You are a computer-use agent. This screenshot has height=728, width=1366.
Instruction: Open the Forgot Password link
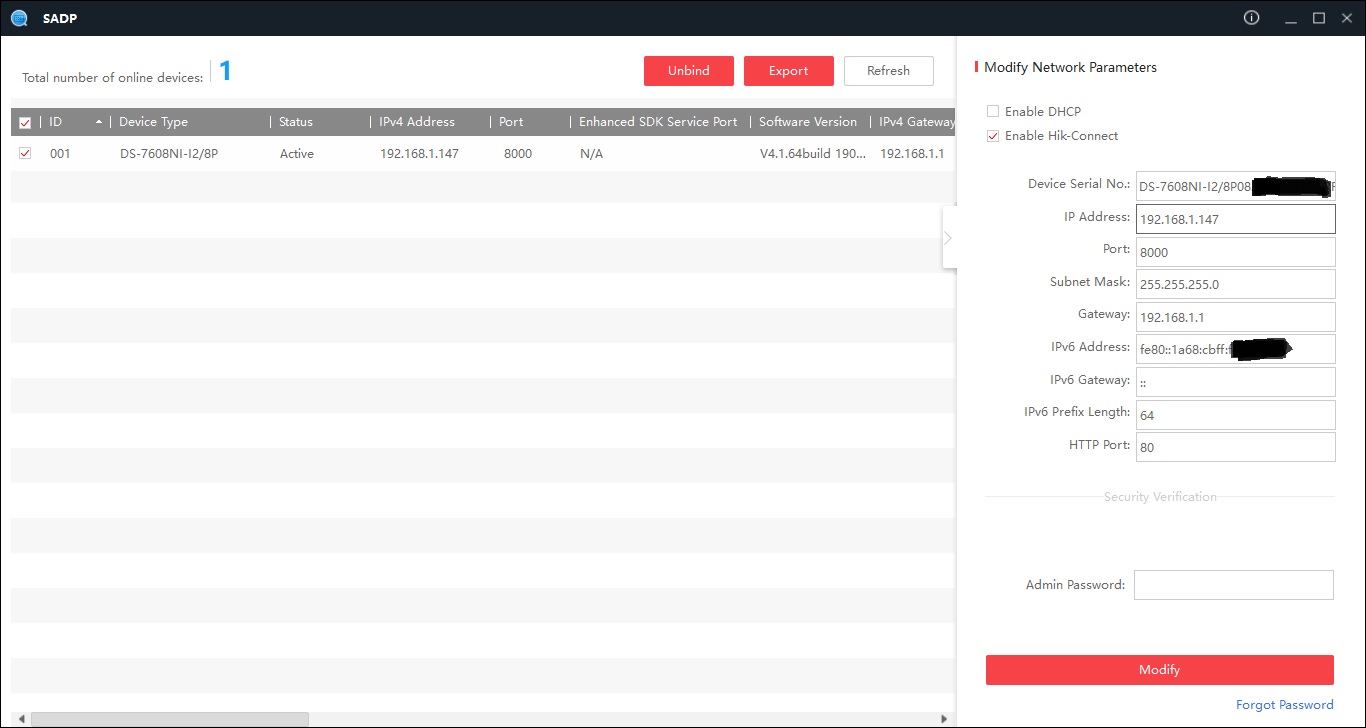coord(1284,705)
